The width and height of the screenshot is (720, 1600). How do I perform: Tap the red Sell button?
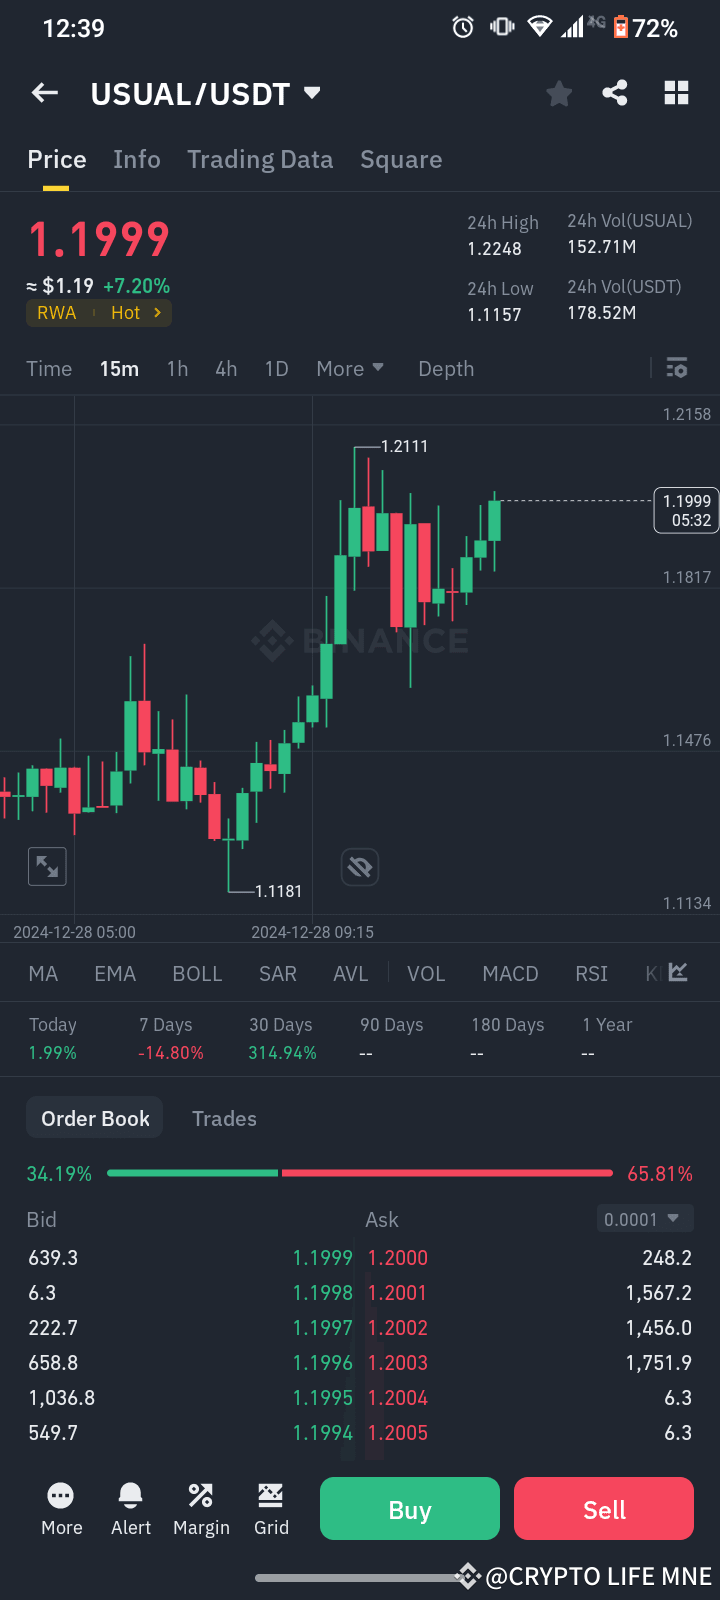[x=603, y=1509]
